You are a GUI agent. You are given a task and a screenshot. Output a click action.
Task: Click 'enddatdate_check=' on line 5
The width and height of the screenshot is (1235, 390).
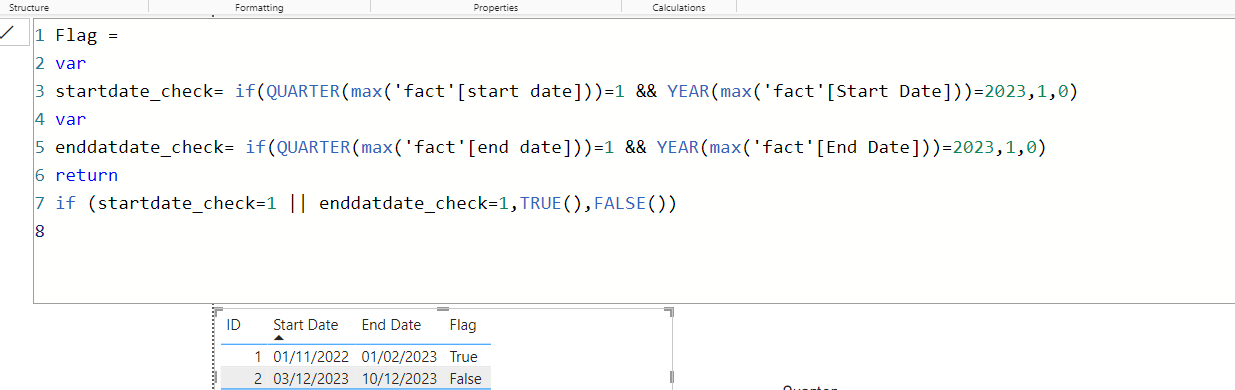145,148
